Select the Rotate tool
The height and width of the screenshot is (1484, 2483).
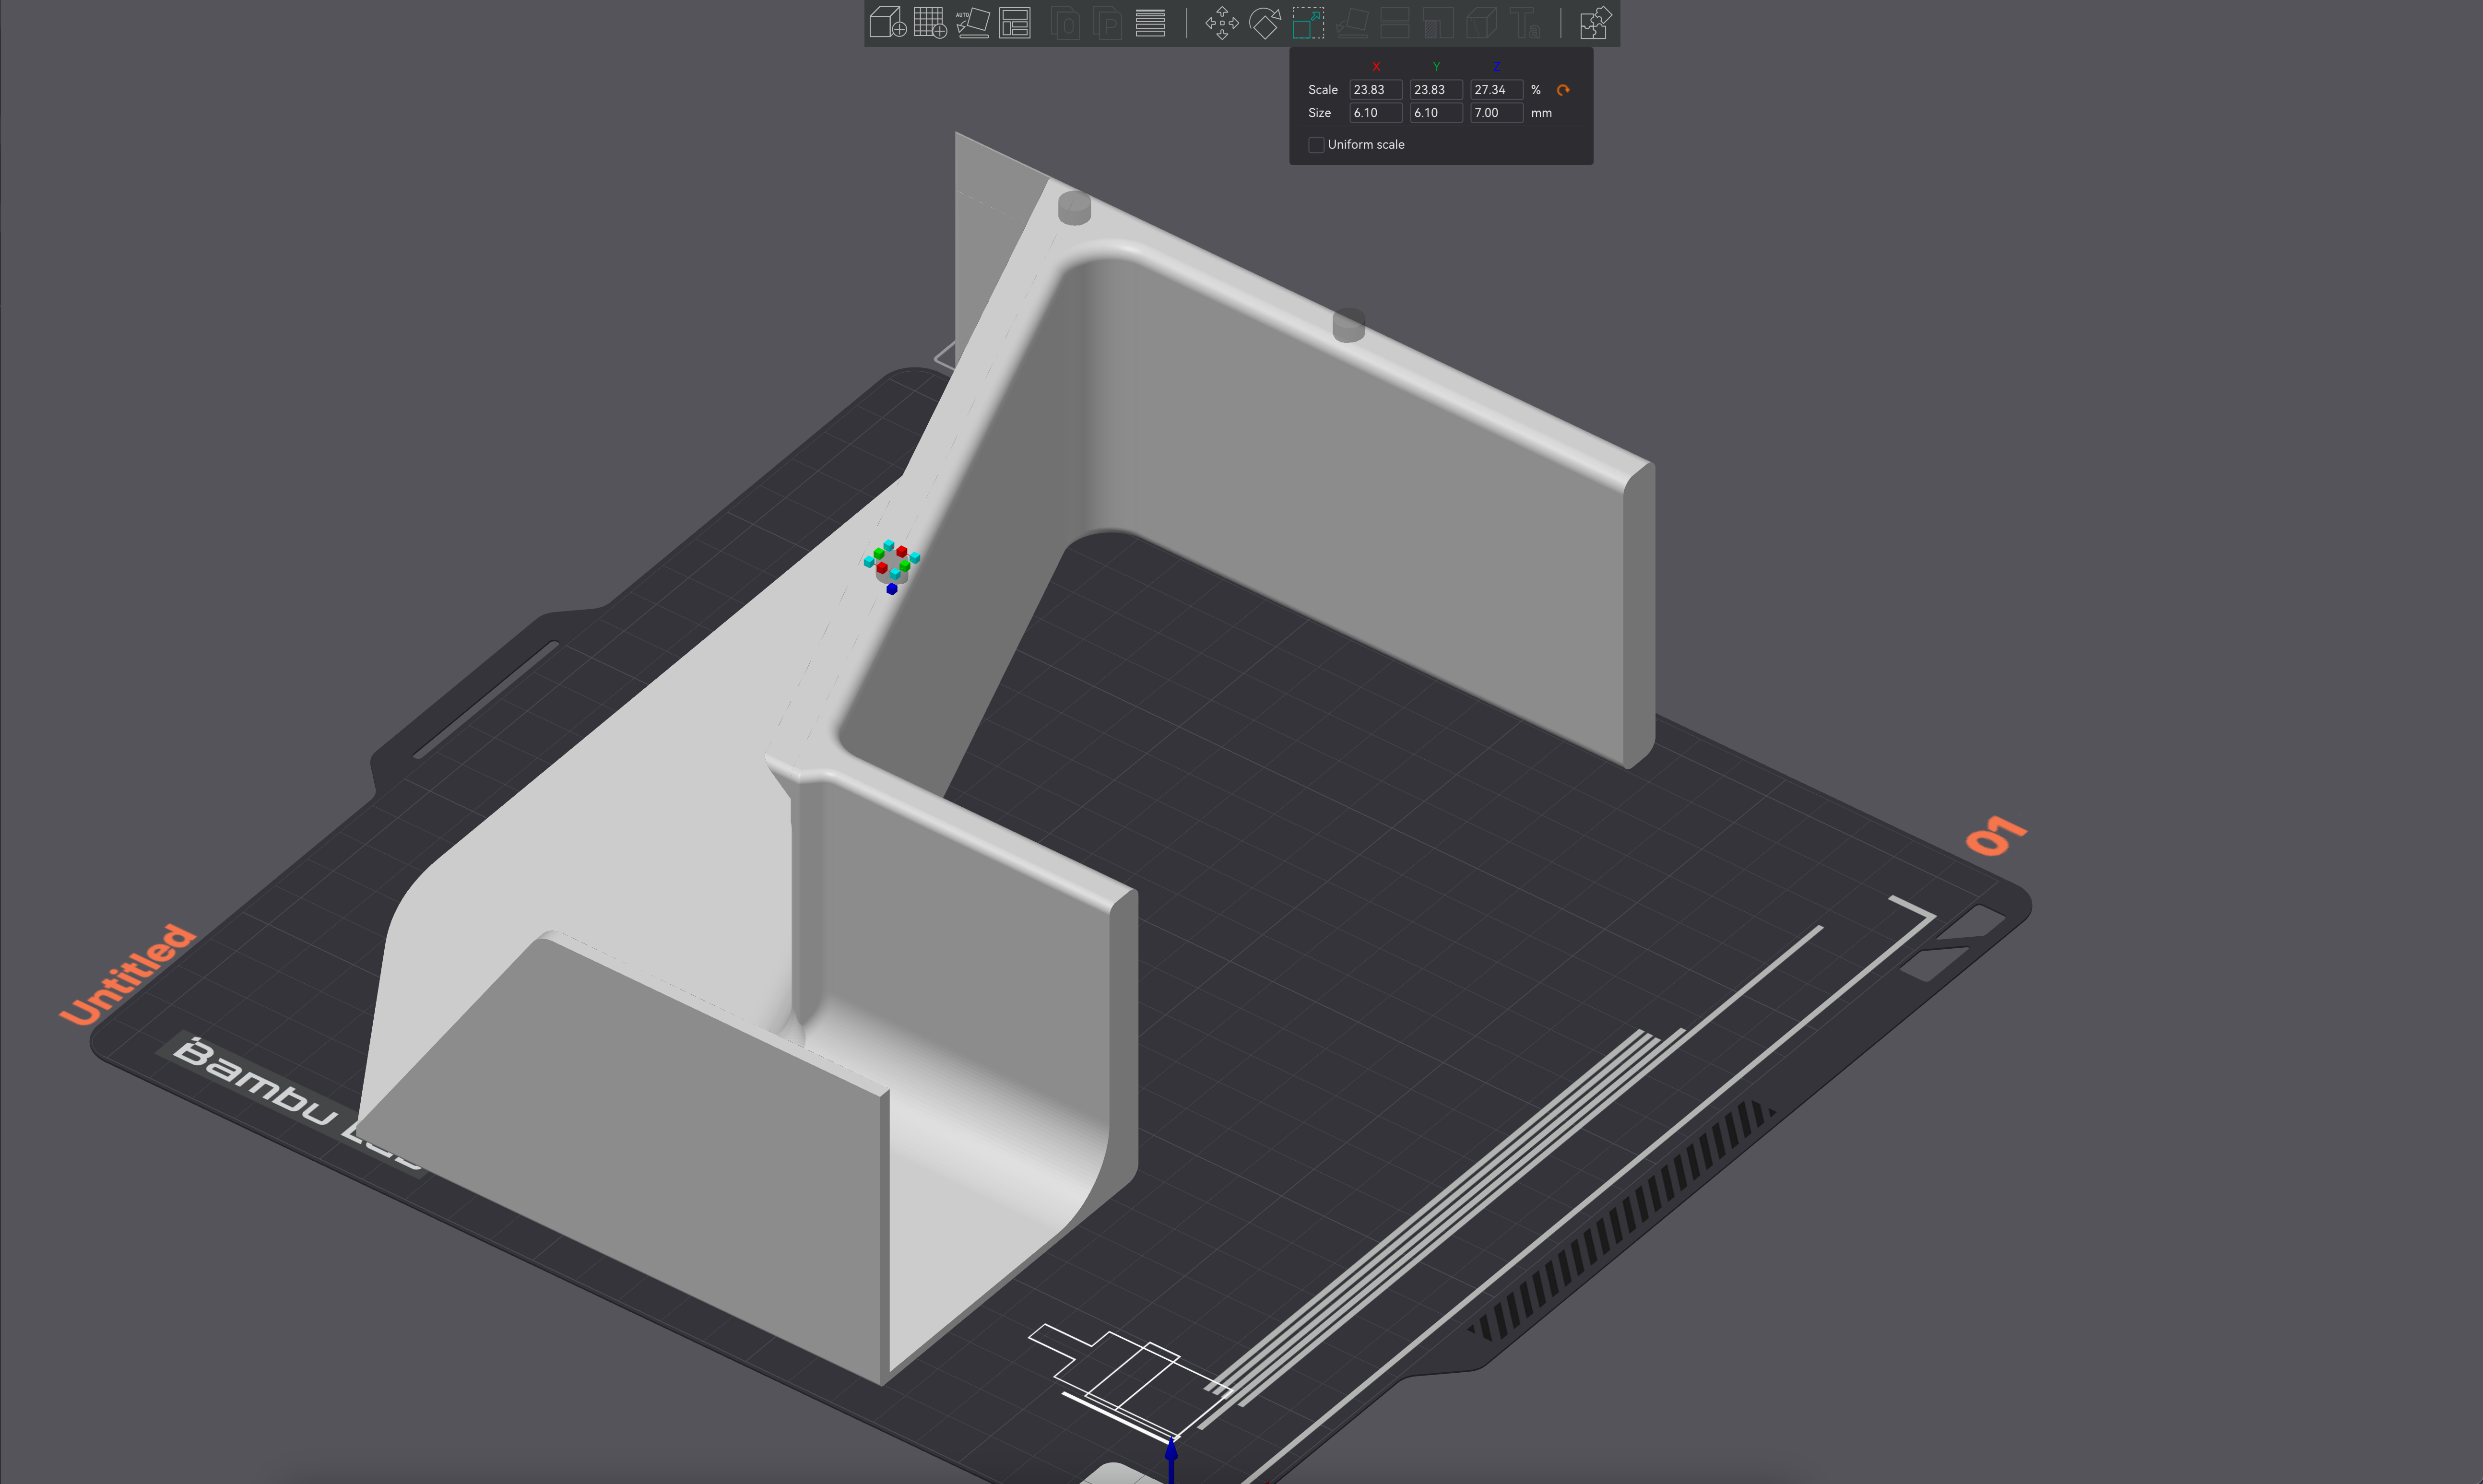[x=1265, y=22]
